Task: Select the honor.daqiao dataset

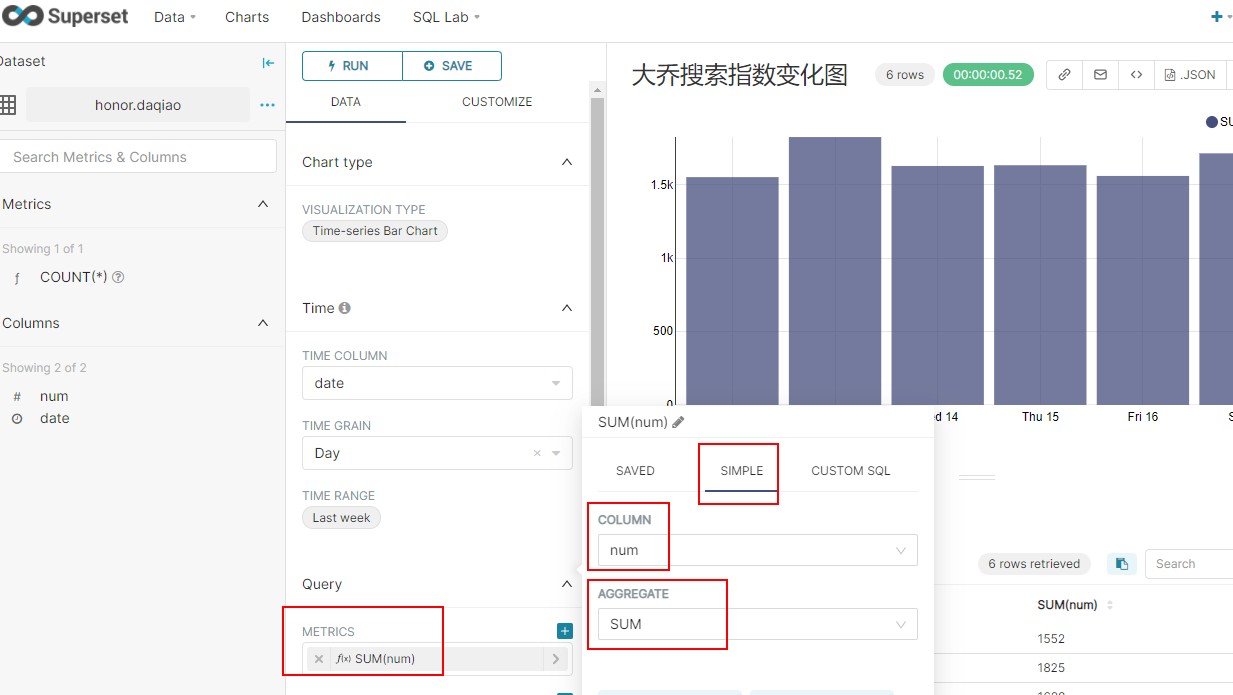Action: [x=138, y=105]
